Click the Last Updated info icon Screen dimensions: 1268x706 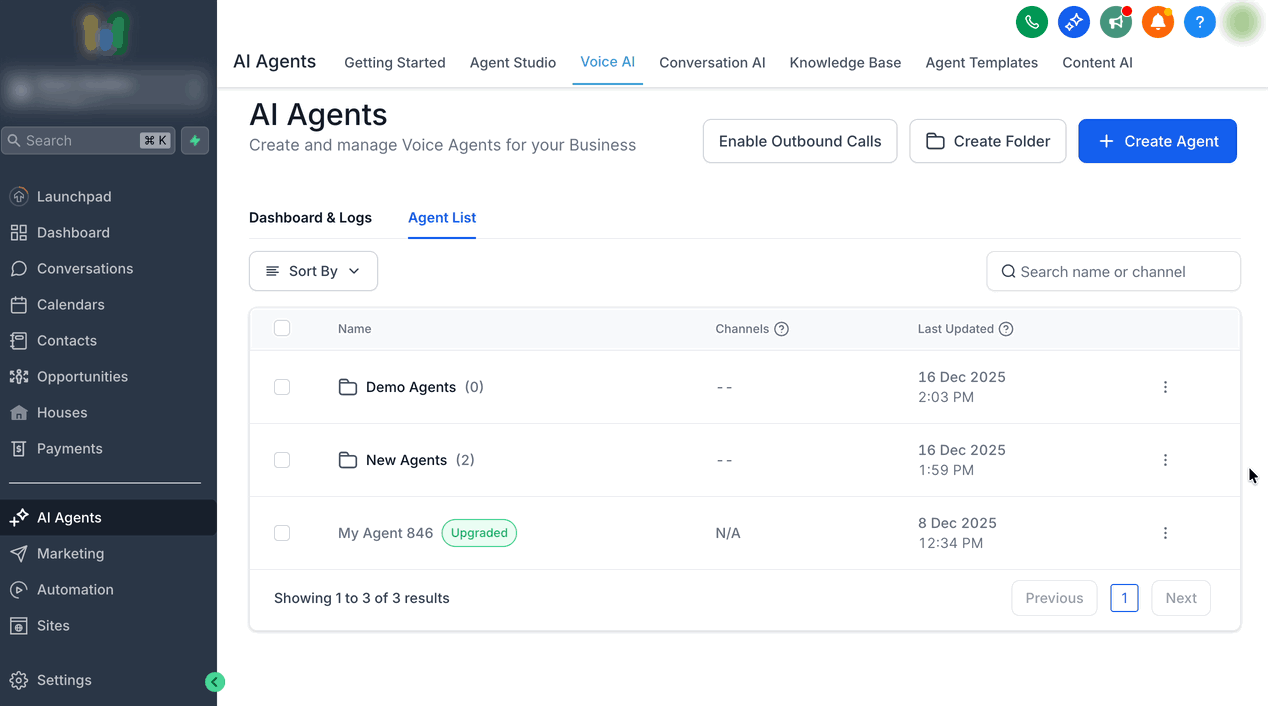1006,329
